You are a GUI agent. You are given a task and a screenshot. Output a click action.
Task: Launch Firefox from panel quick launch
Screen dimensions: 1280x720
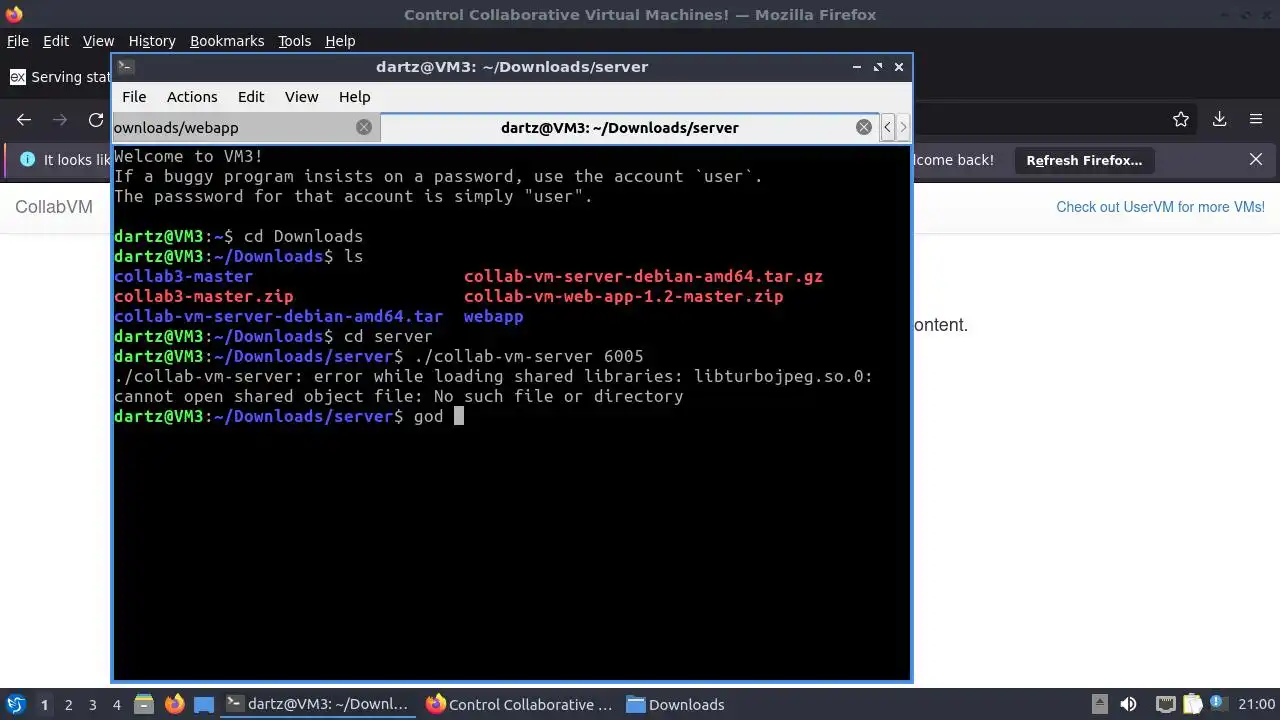[x=174, y=704]
